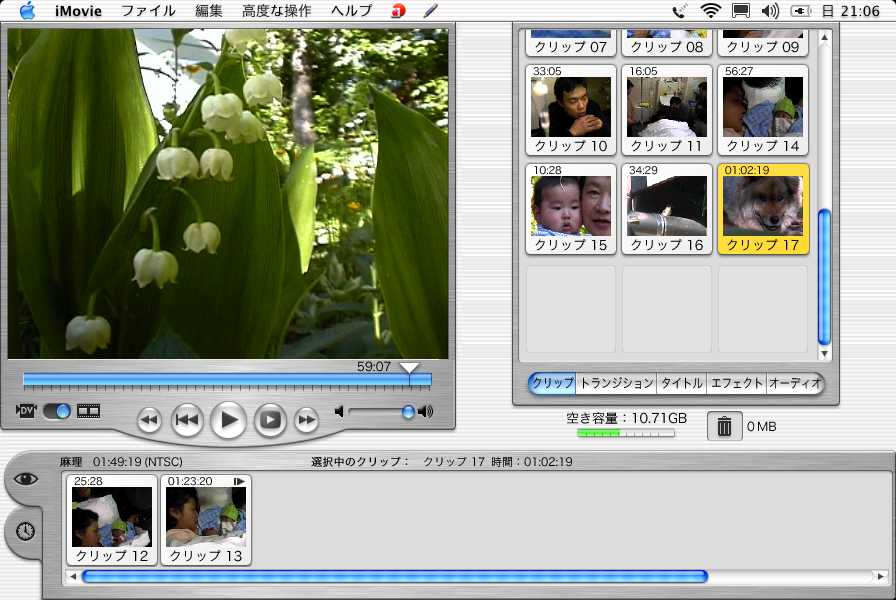Switch to the timeline clock tab
The width and height of the screenshot is (896, 600).
25,531
